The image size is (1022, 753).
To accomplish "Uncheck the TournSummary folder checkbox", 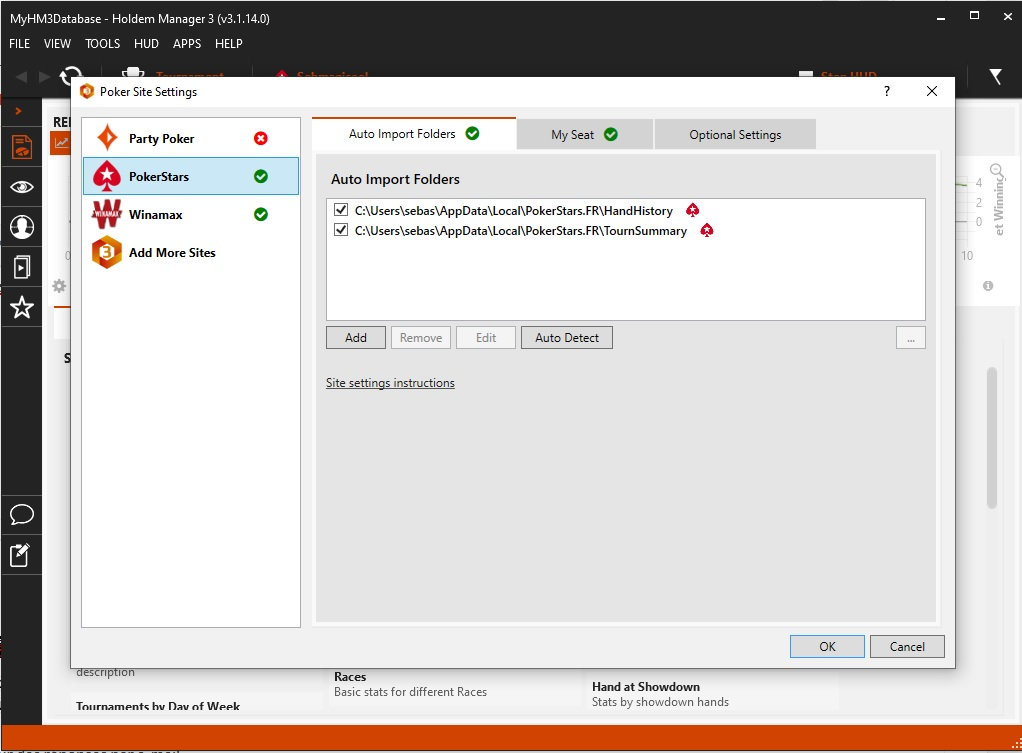I will pos(340,229).
